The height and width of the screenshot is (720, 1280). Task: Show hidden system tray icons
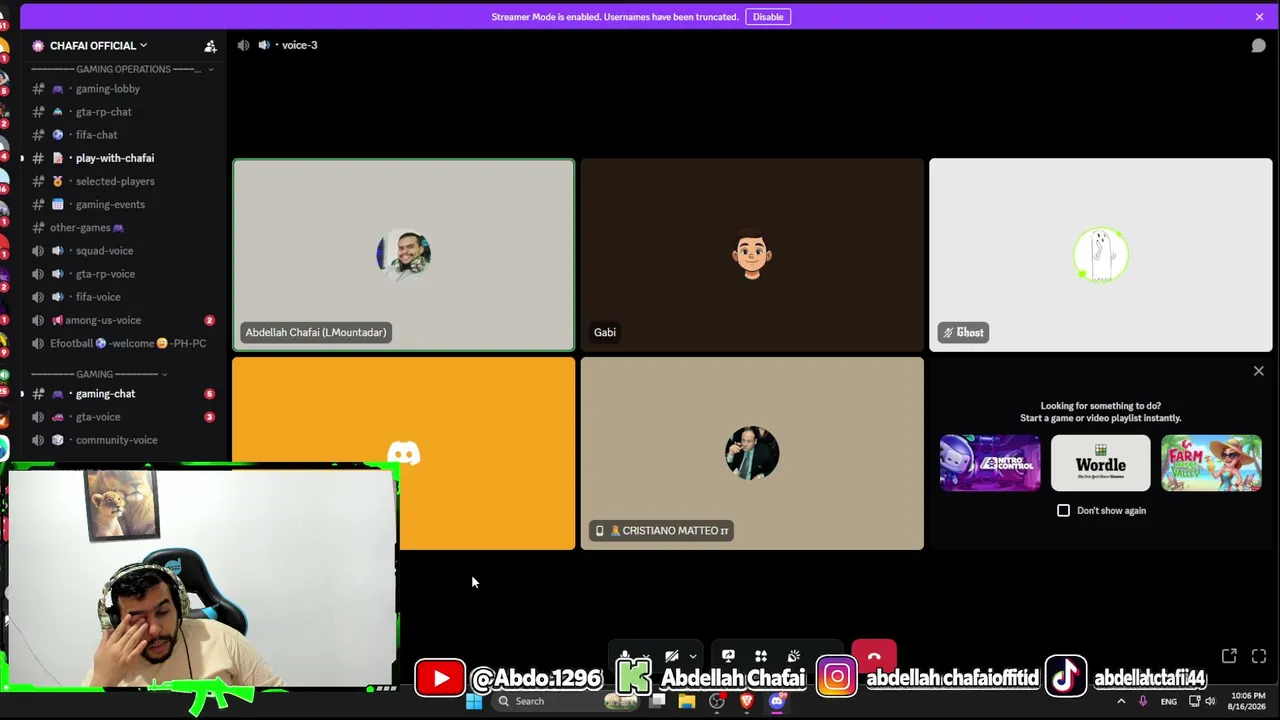(x=1121, y=701)
